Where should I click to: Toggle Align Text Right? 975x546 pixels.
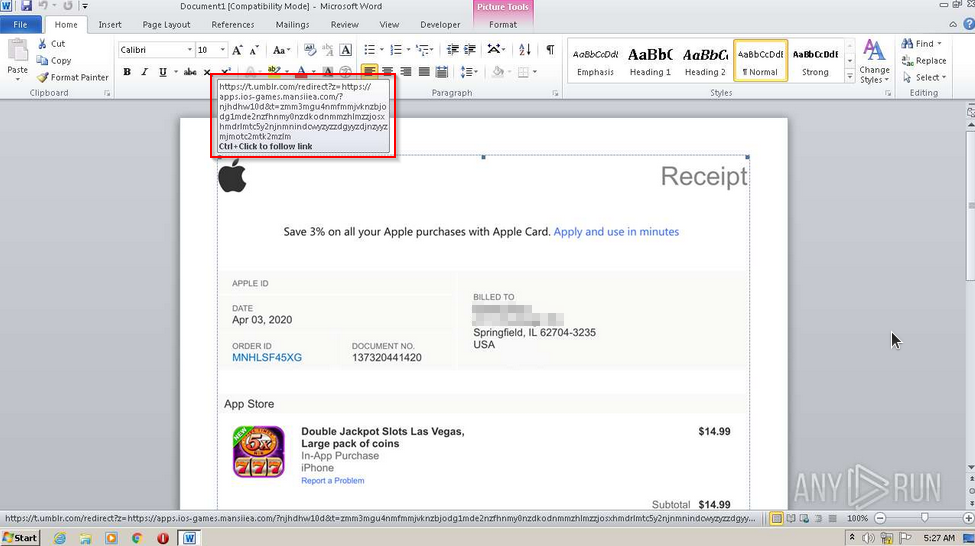(405, 72)
